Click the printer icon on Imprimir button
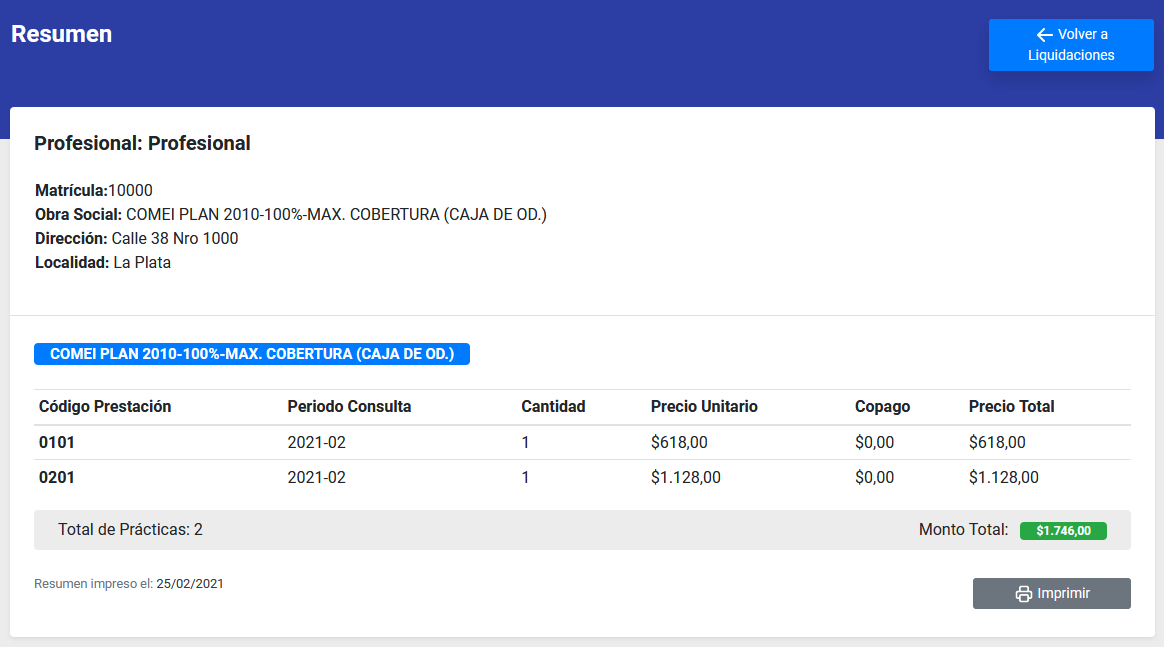Screen dimensions: 1164x647 (1022, 593)
